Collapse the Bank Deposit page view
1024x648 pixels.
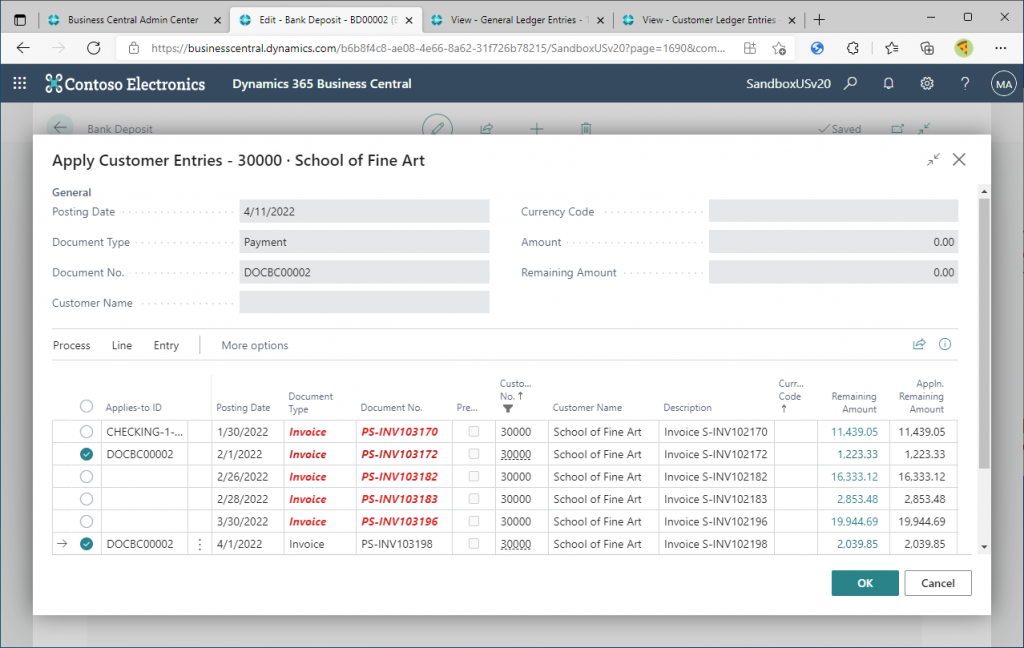tap(924, 129)
